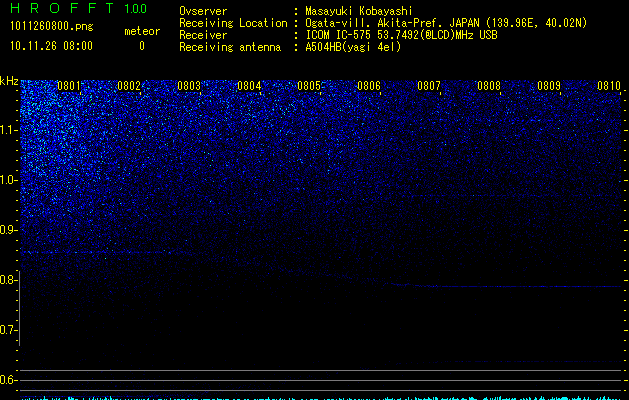The width and height of the screenshot is (629, 400).
Task: Click the meteor label
Action: pos(142,31)
